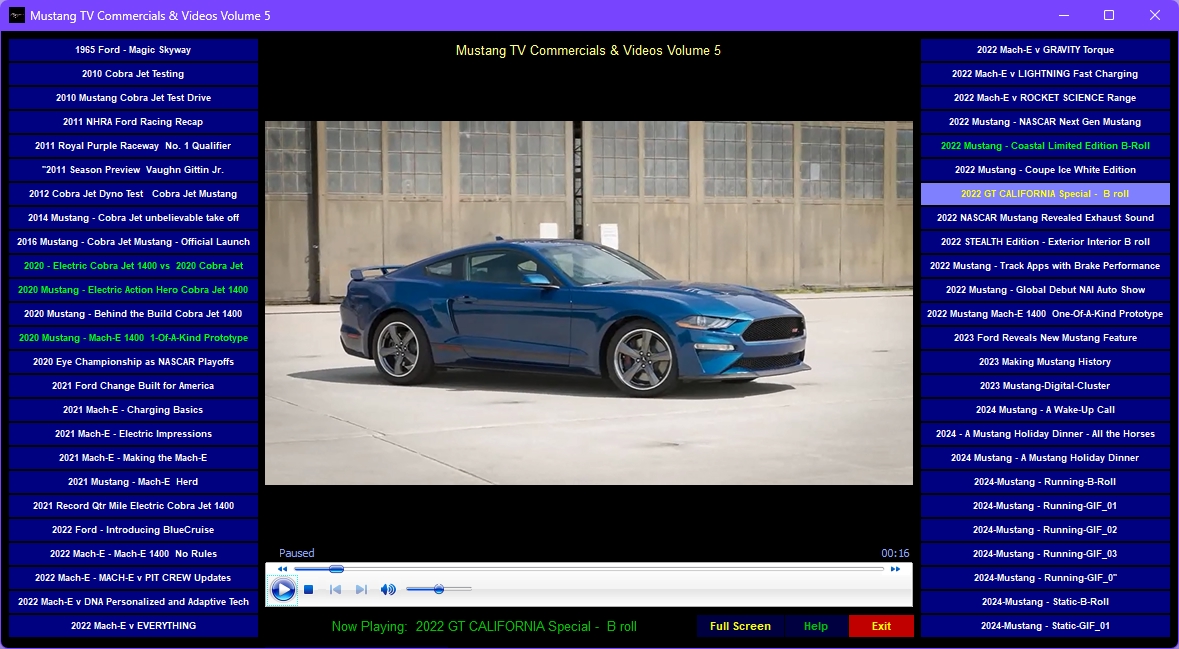Open Full Screen mode
Screen dimensions: 1179x649
[x=740, y=626]
